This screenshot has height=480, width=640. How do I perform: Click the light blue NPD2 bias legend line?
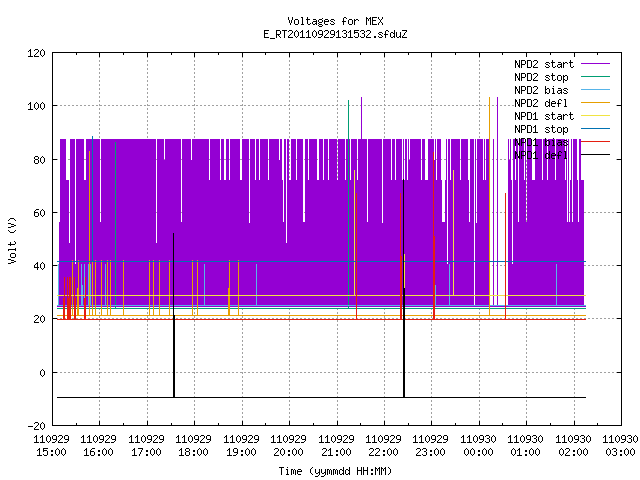pyautogui.click(x=595, y=89)
